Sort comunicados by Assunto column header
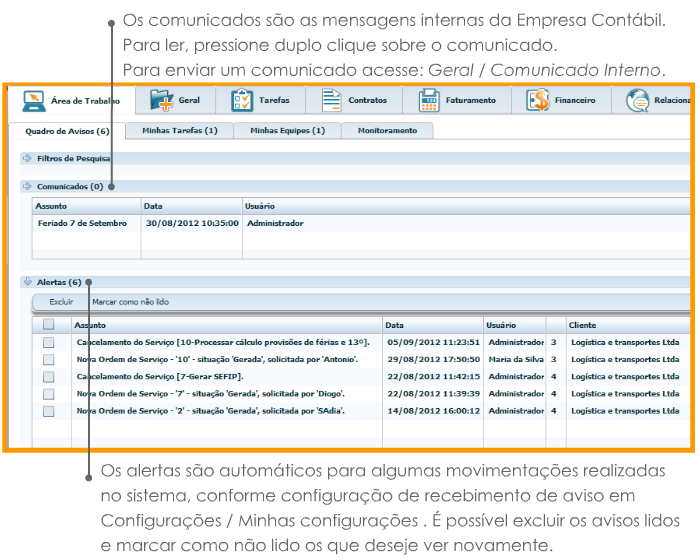The height and width of the screenshot is (560, 700). (87, 206)
